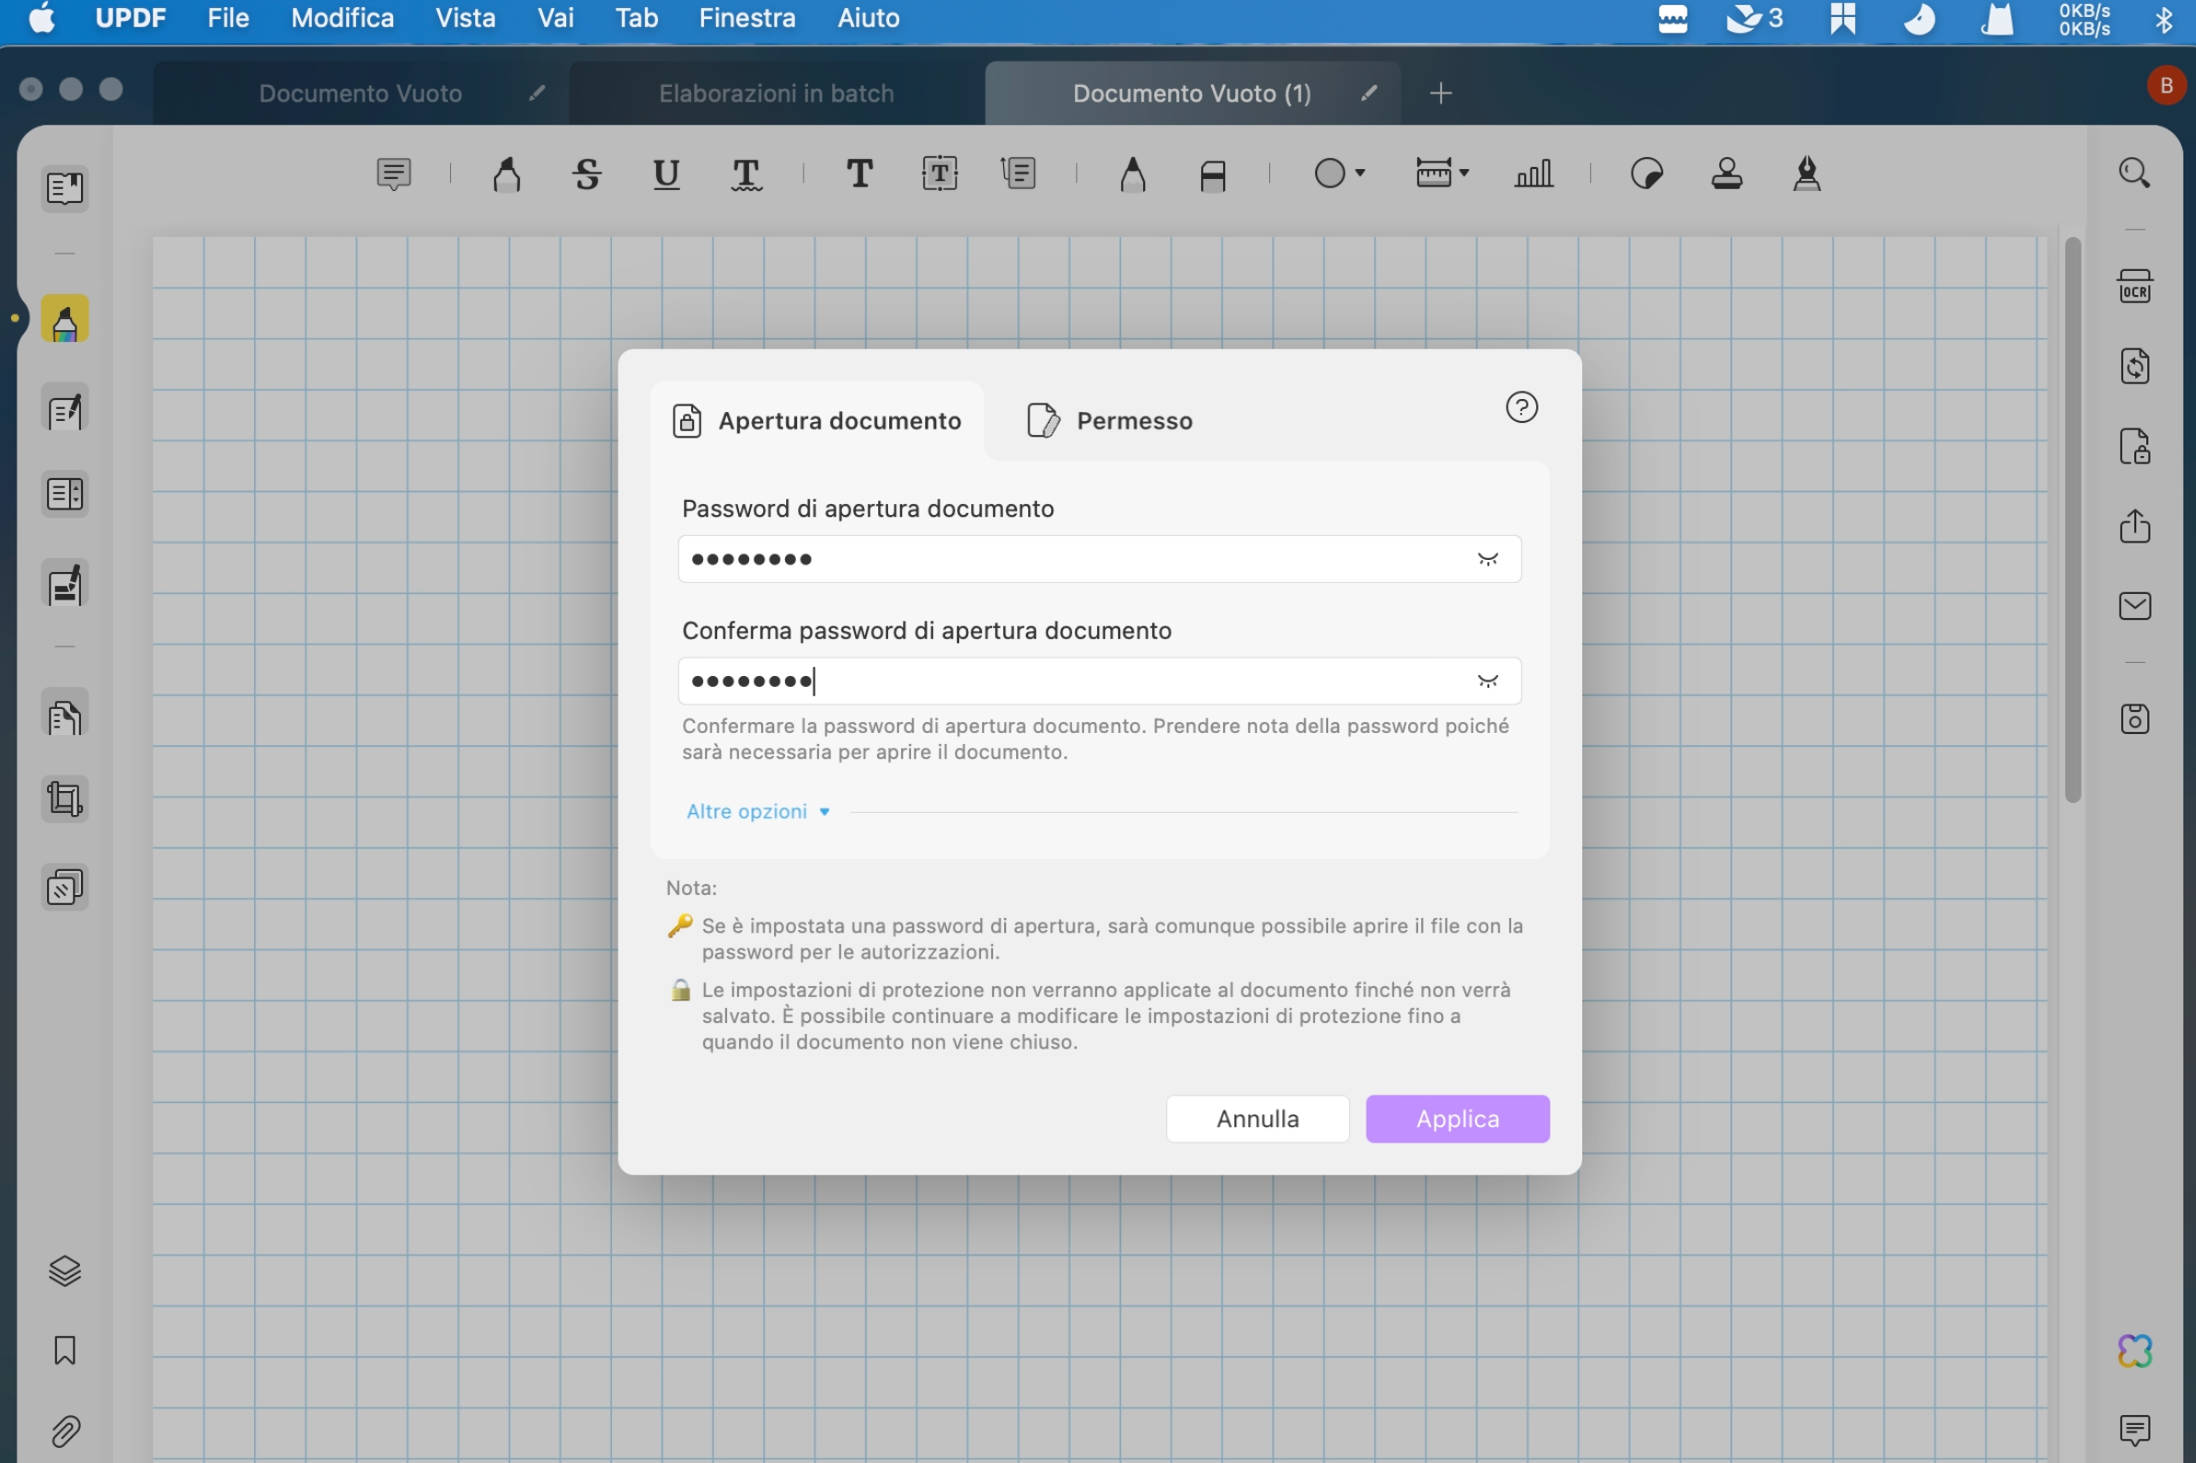Viewport: 2196px width, 1463px height.
Task: Open the Shape tool dropdown arrow
Action: click(1360, 174)
